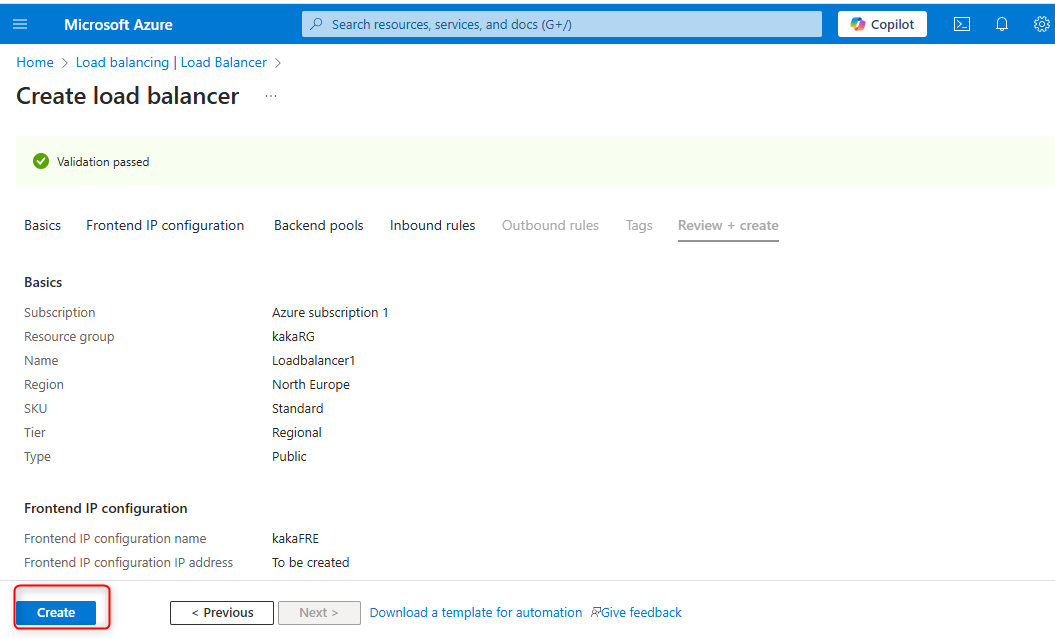Click the 'Region' field label
Image resolution: width=1055 pixels, height=638 pixels.
44,385
